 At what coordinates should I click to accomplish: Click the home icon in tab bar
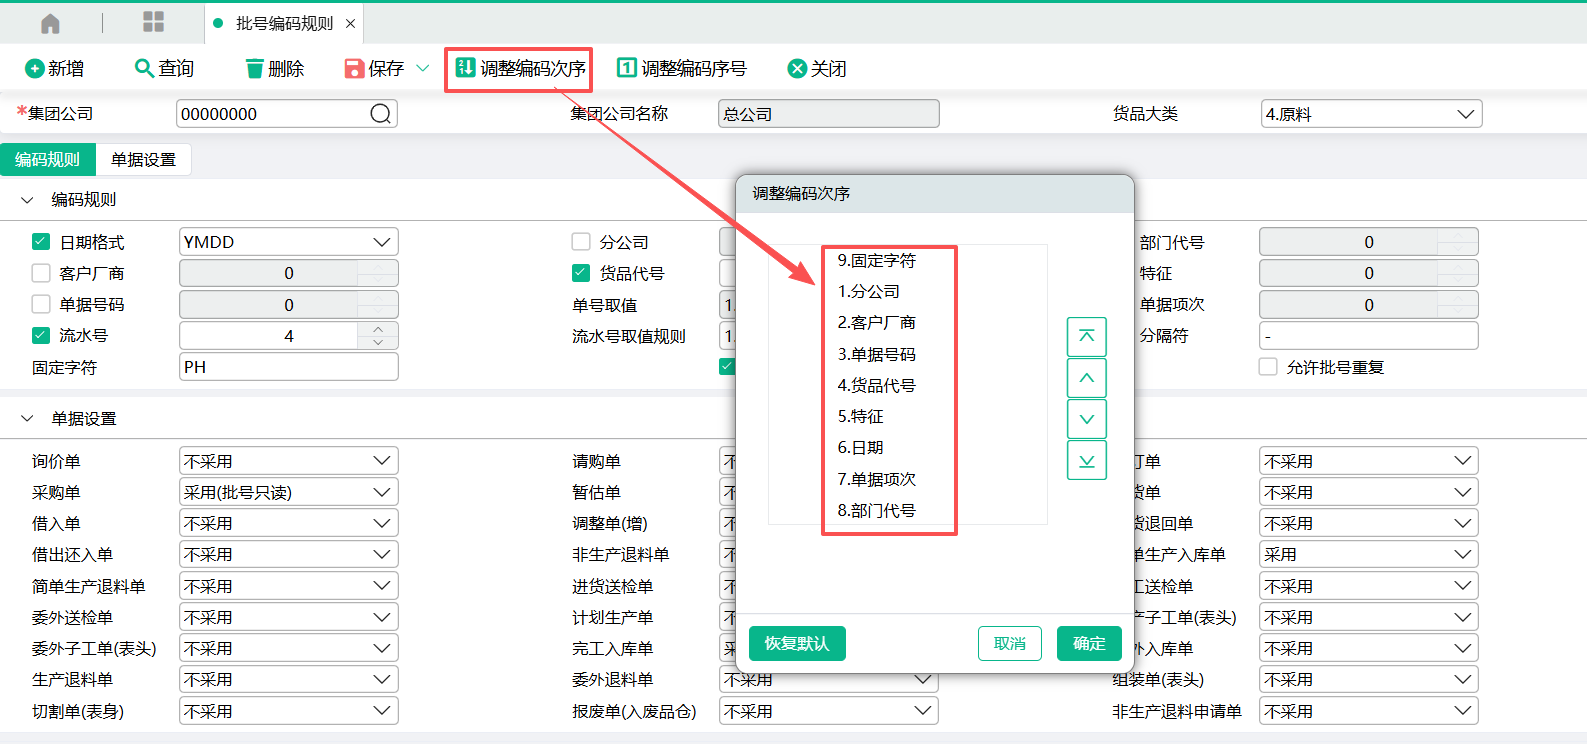click(50, 23)
